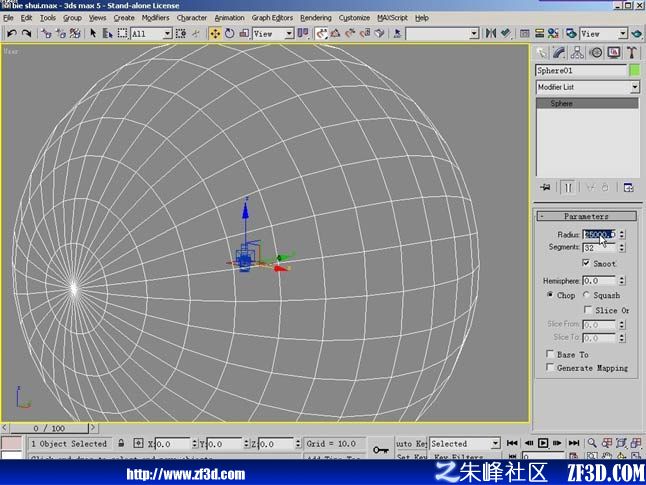Viewport: 646px width, 485px height.
Task: Click the Quick Render teapot icon
Action: click(x=636, y=33)
